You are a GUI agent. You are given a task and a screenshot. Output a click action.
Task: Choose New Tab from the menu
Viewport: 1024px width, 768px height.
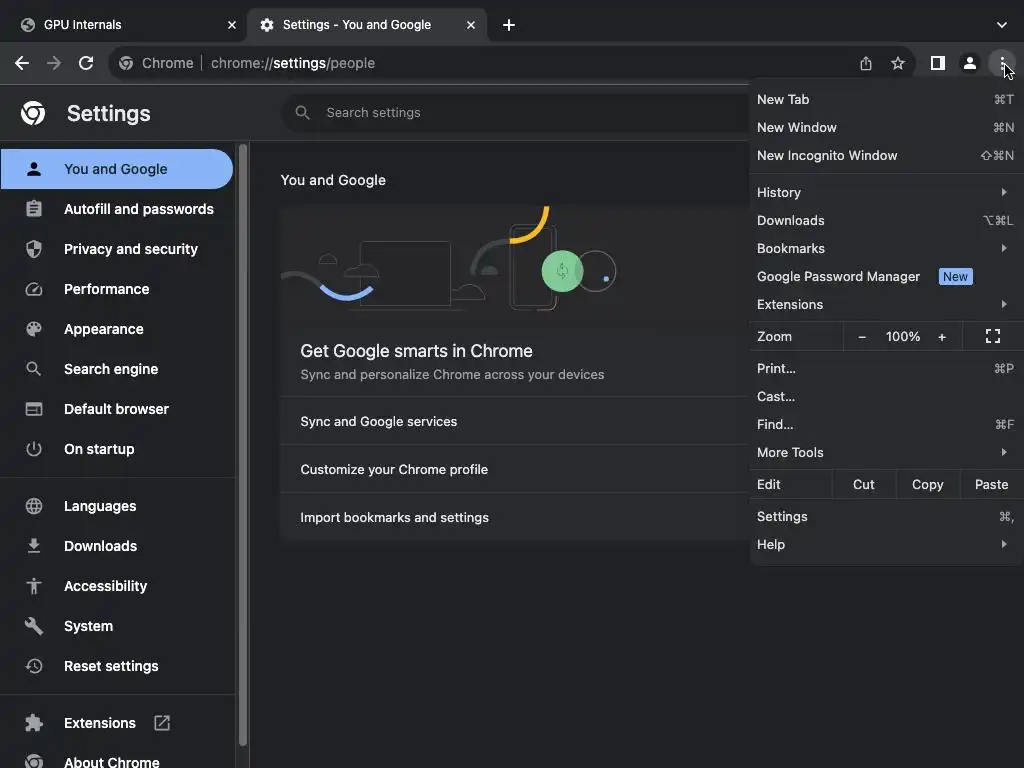886,99
